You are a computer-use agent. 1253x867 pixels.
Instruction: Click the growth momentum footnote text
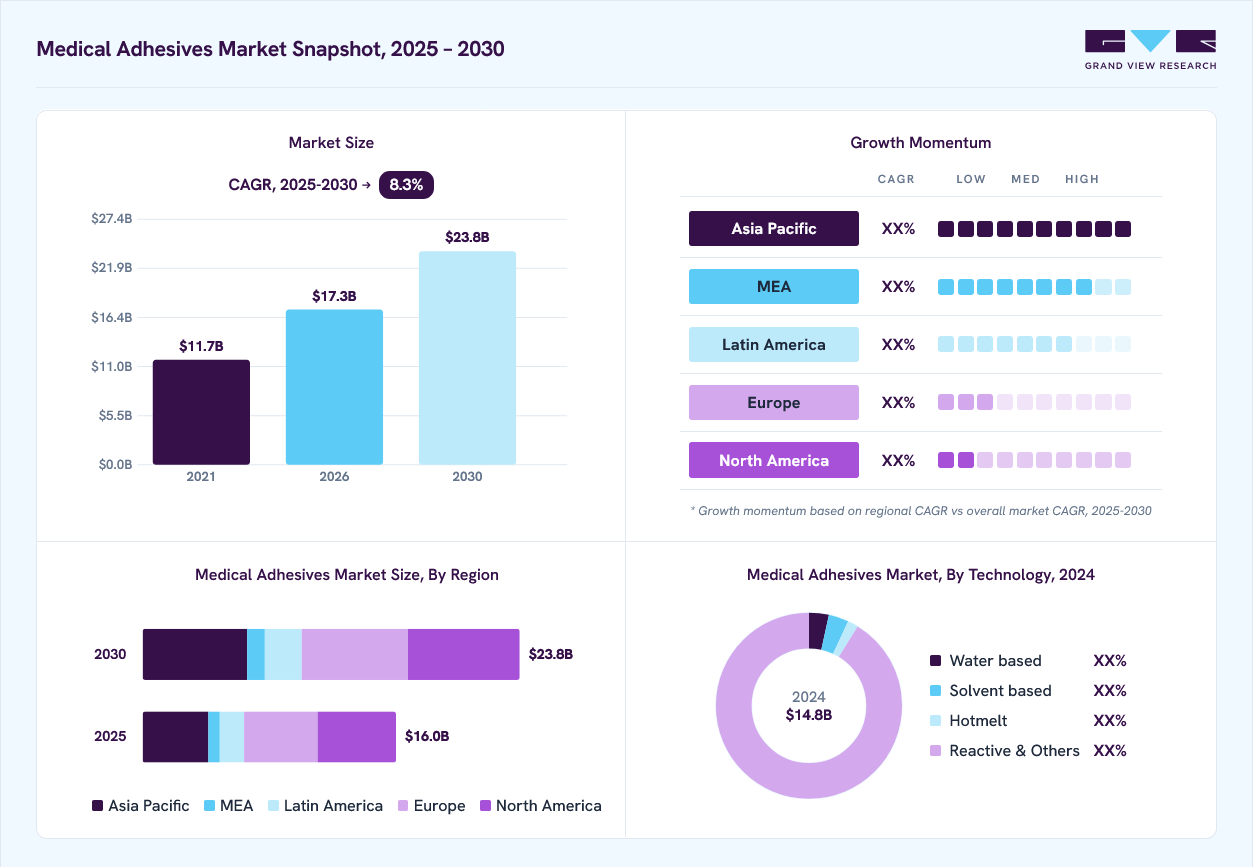921,511
